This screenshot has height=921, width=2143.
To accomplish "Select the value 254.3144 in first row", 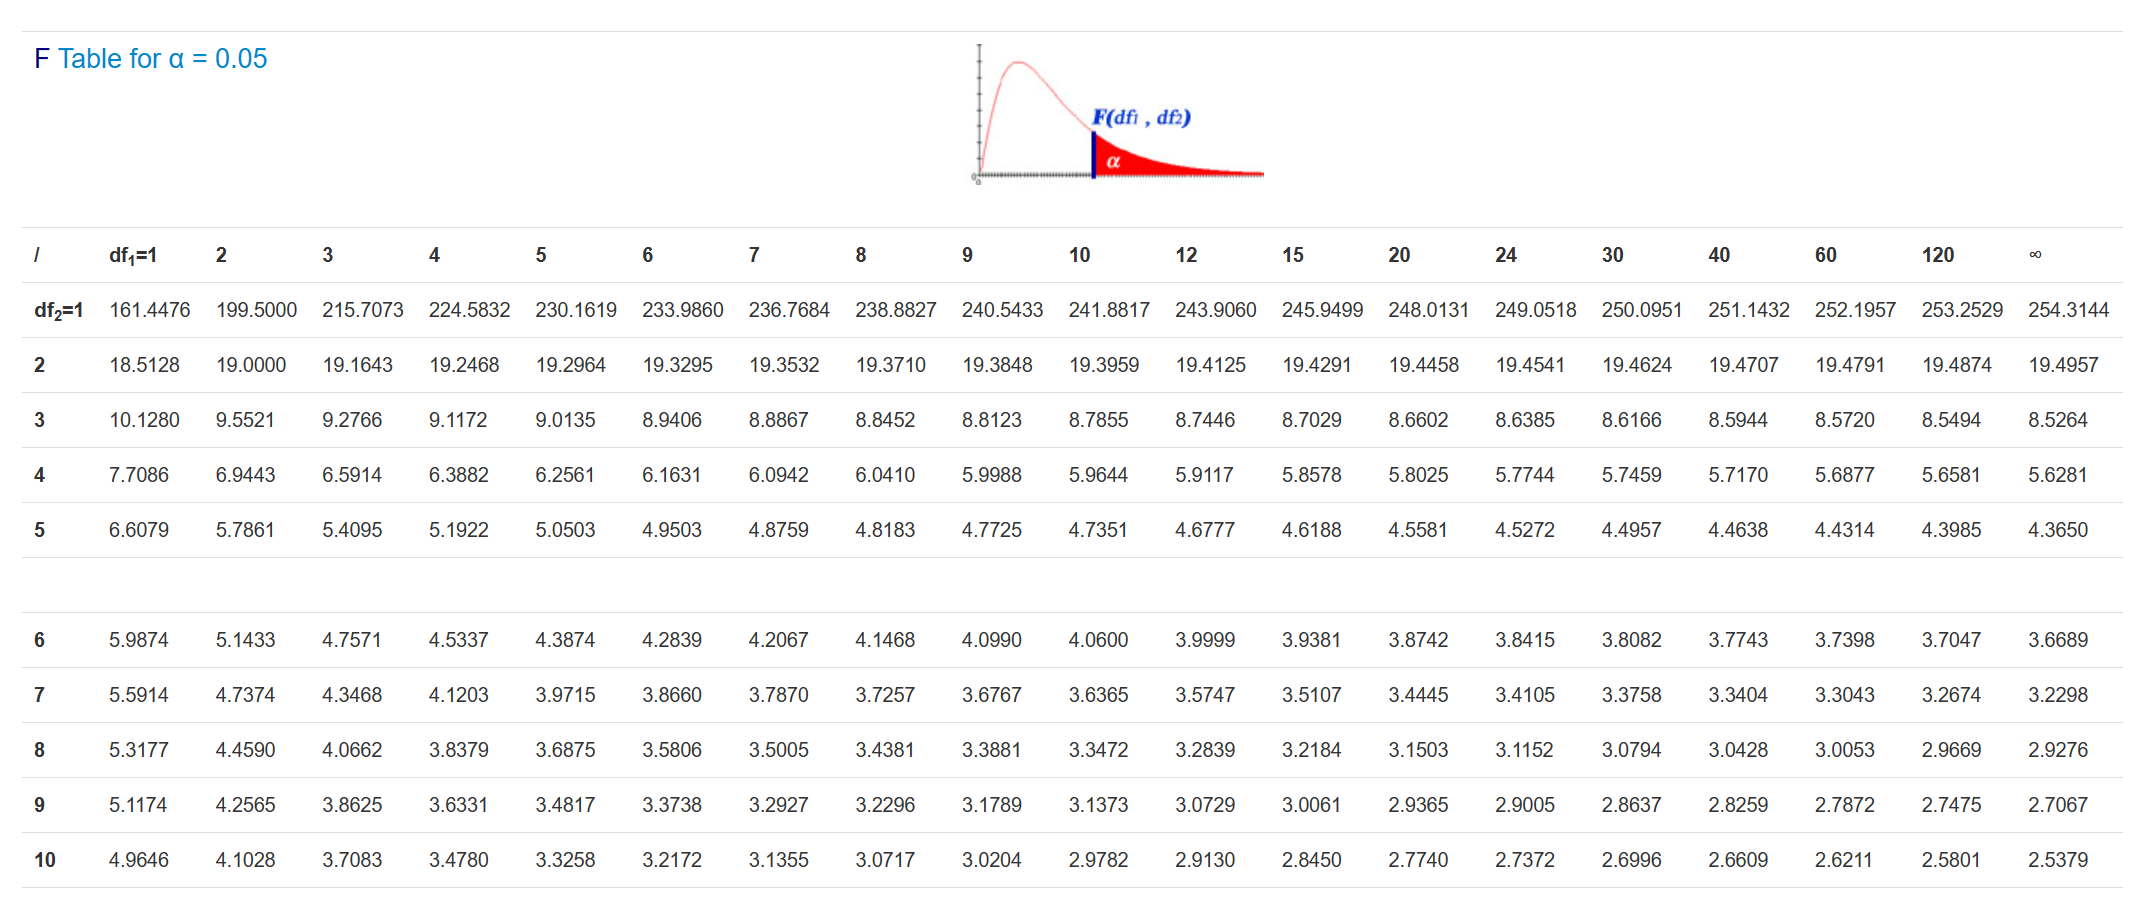I will (x=2068, y=310).
